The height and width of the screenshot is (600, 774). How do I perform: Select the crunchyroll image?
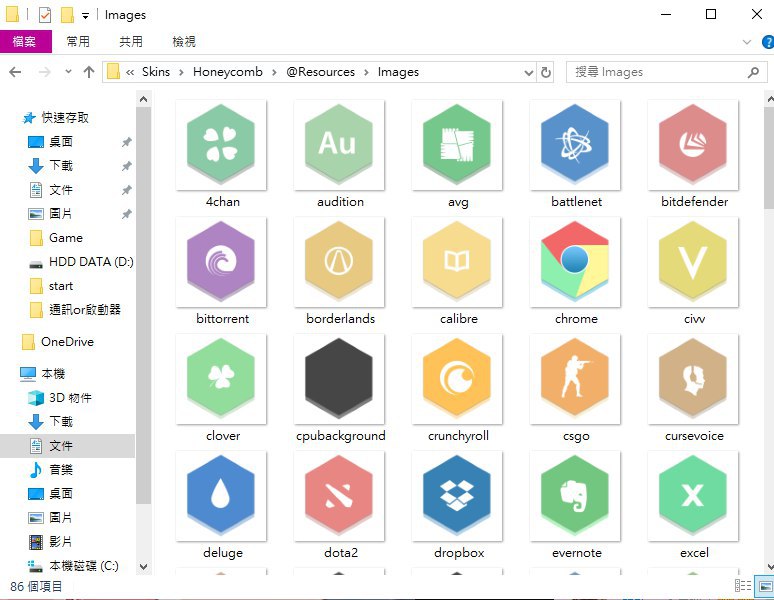tap(457, 379)
